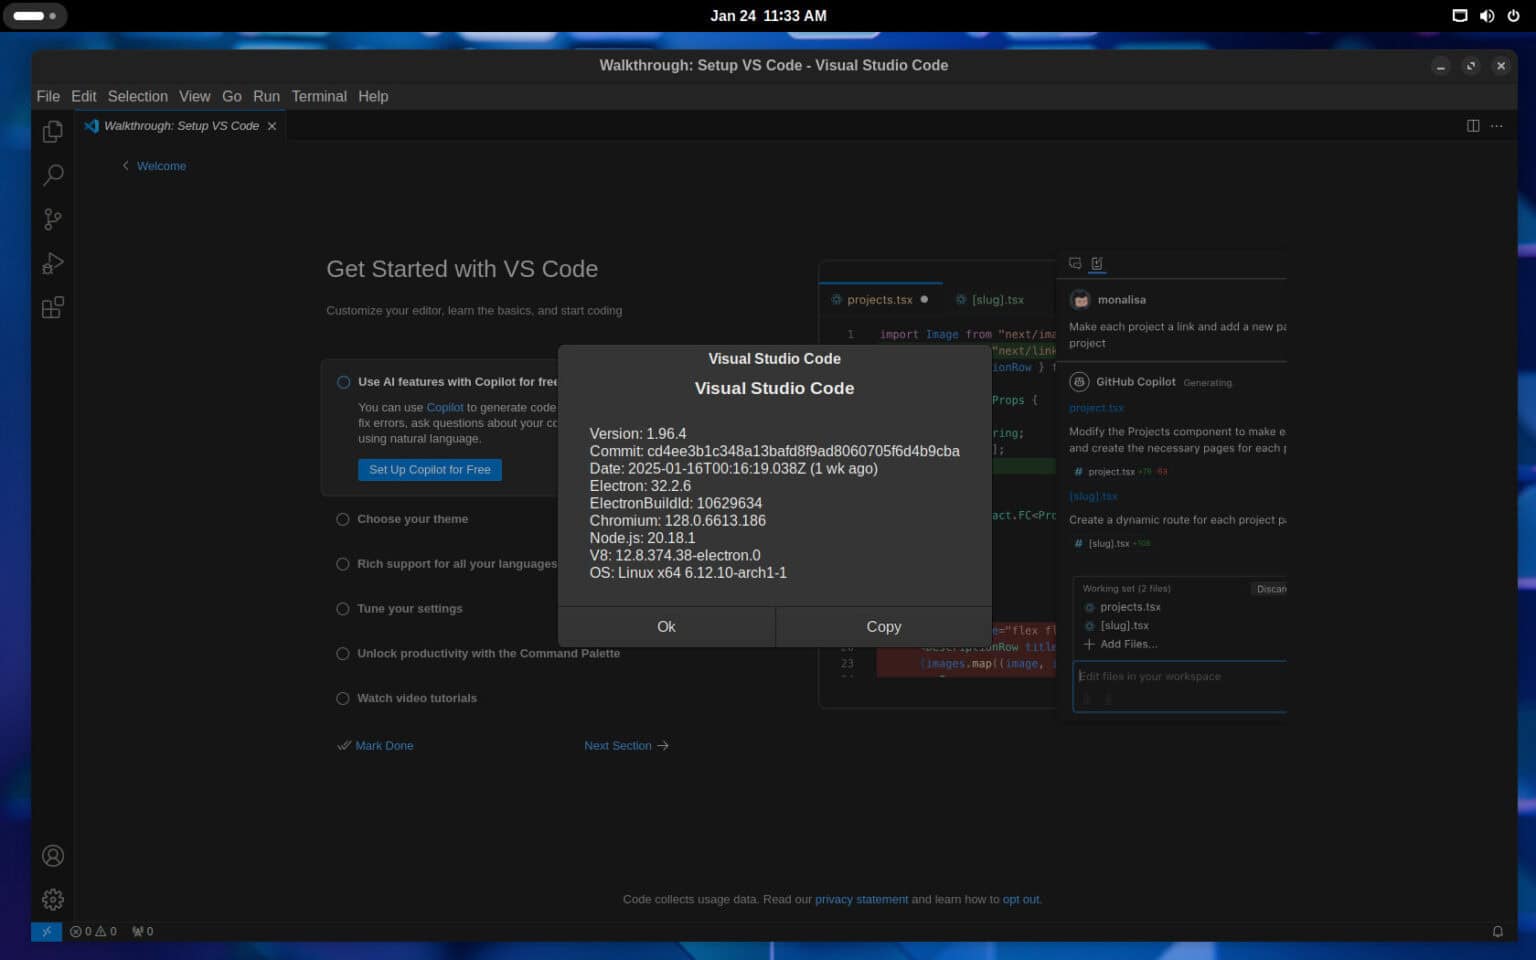This screenshot has width=1536, height=960.
Task: Expand the Working set files list
Action: click(x=1124, y=589)
